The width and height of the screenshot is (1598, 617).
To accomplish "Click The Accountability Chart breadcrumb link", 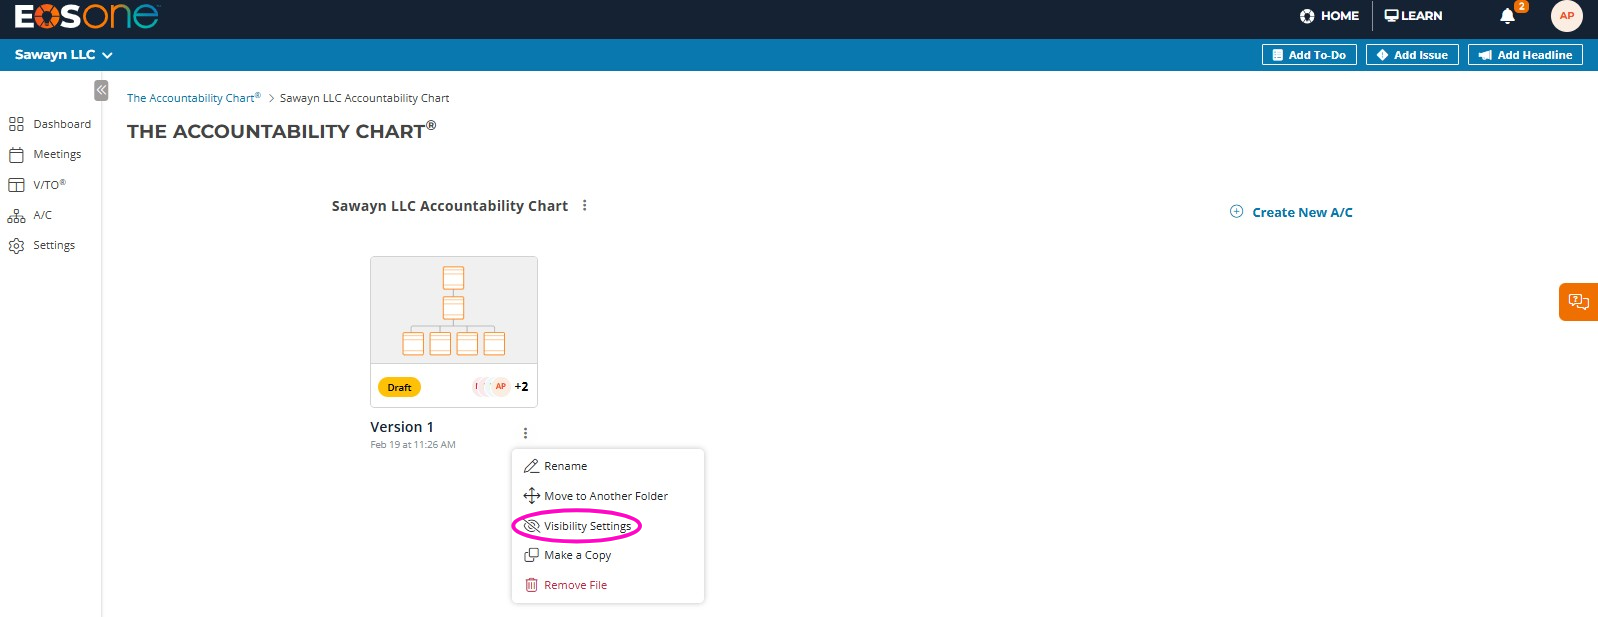I will (x=194, y=98).
